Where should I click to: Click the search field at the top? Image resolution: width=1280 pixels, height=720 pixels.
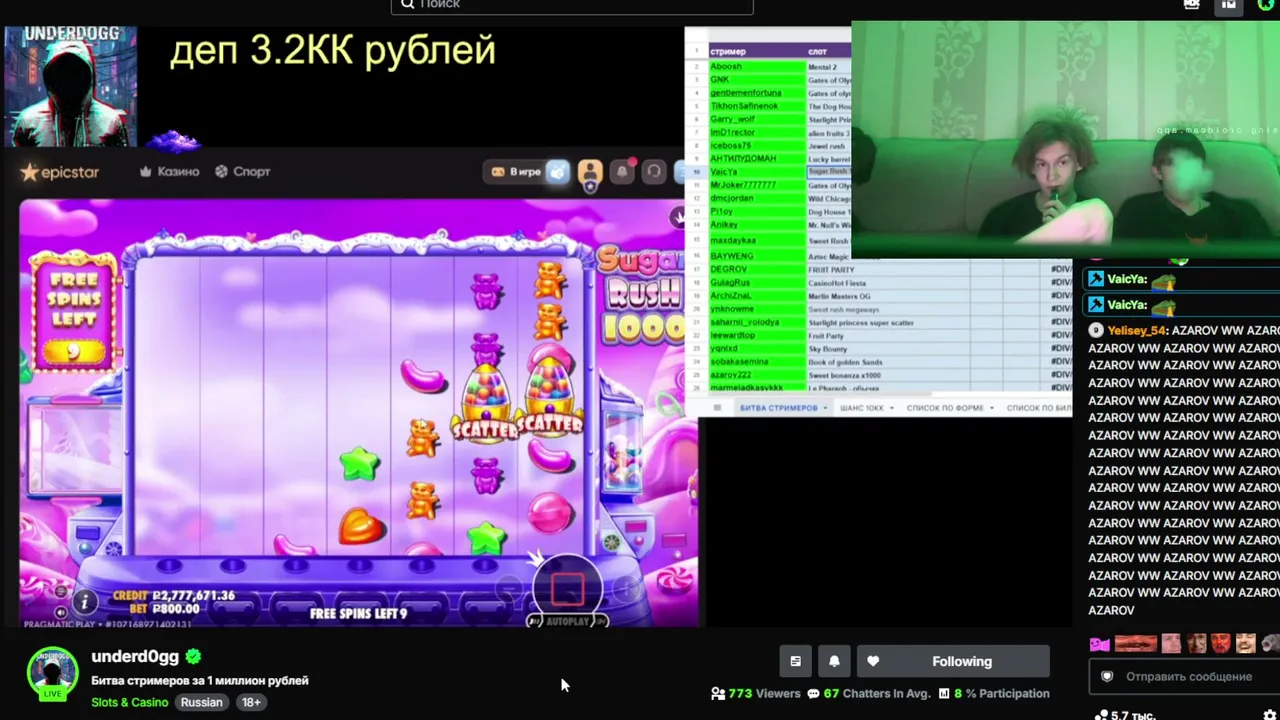572,5
